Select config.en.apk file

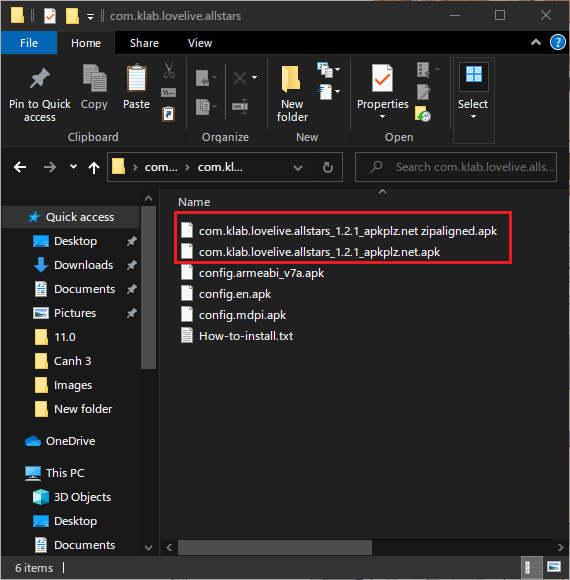226,294
